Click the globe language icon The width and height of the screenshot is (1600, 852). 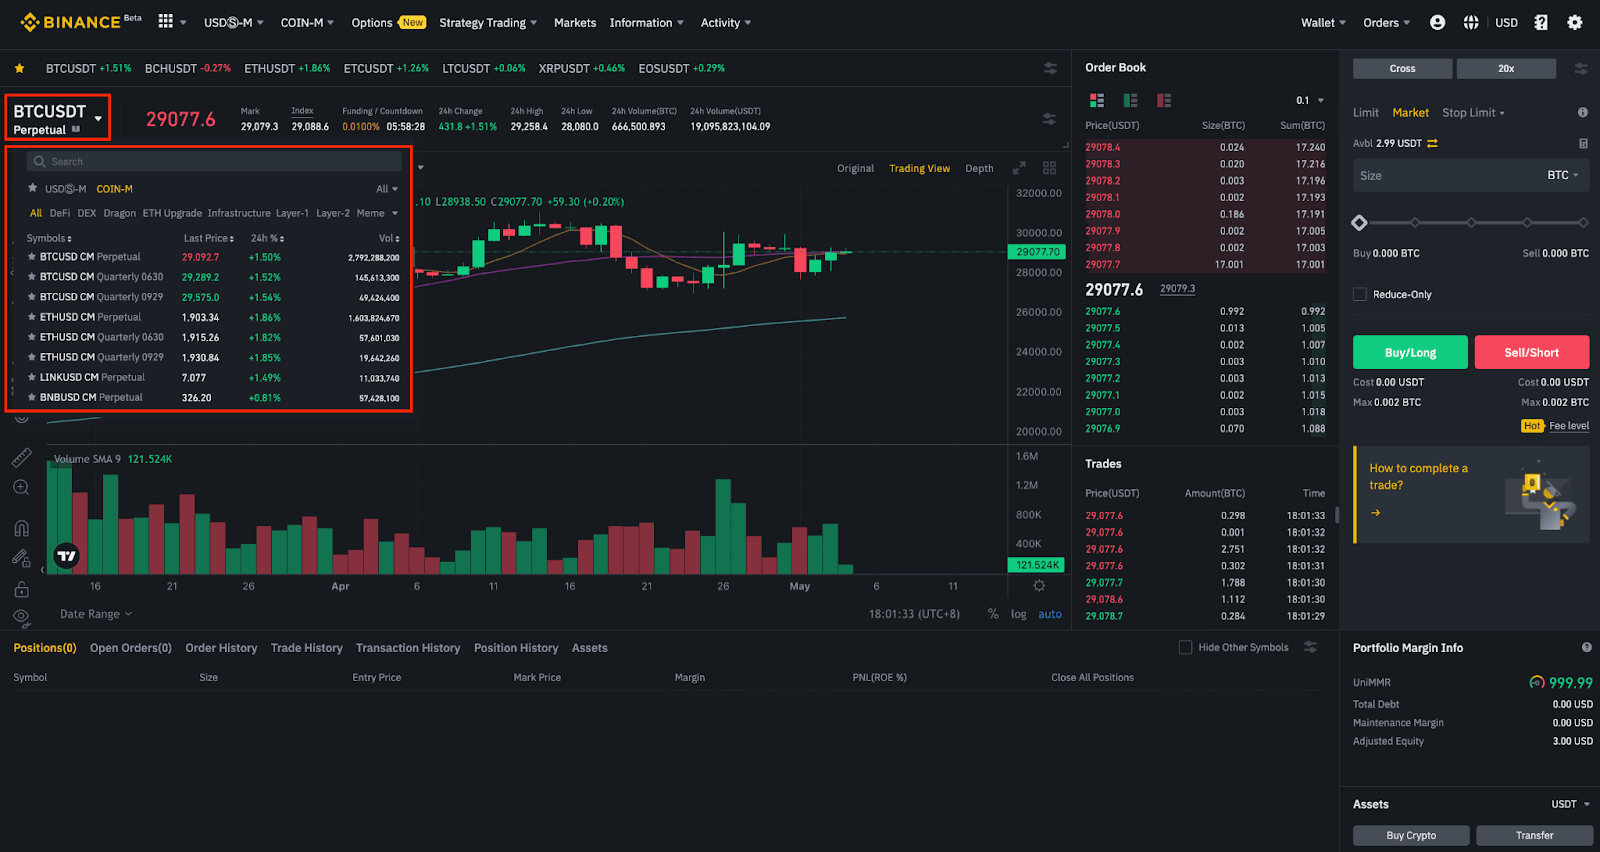(1471, 22)
